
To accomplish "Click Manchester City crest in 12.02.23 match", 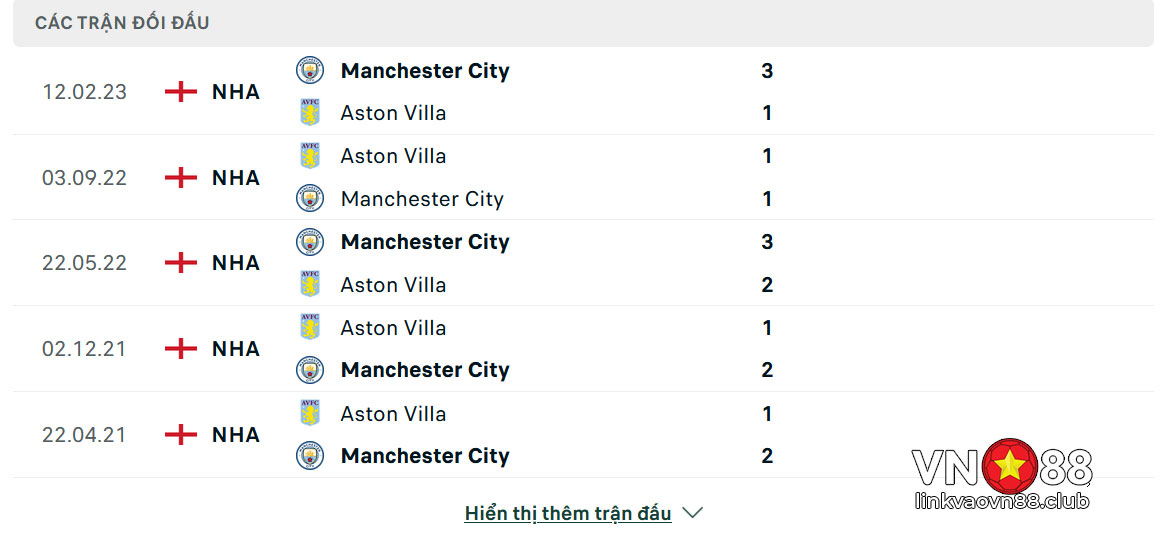I will (310, 70).
